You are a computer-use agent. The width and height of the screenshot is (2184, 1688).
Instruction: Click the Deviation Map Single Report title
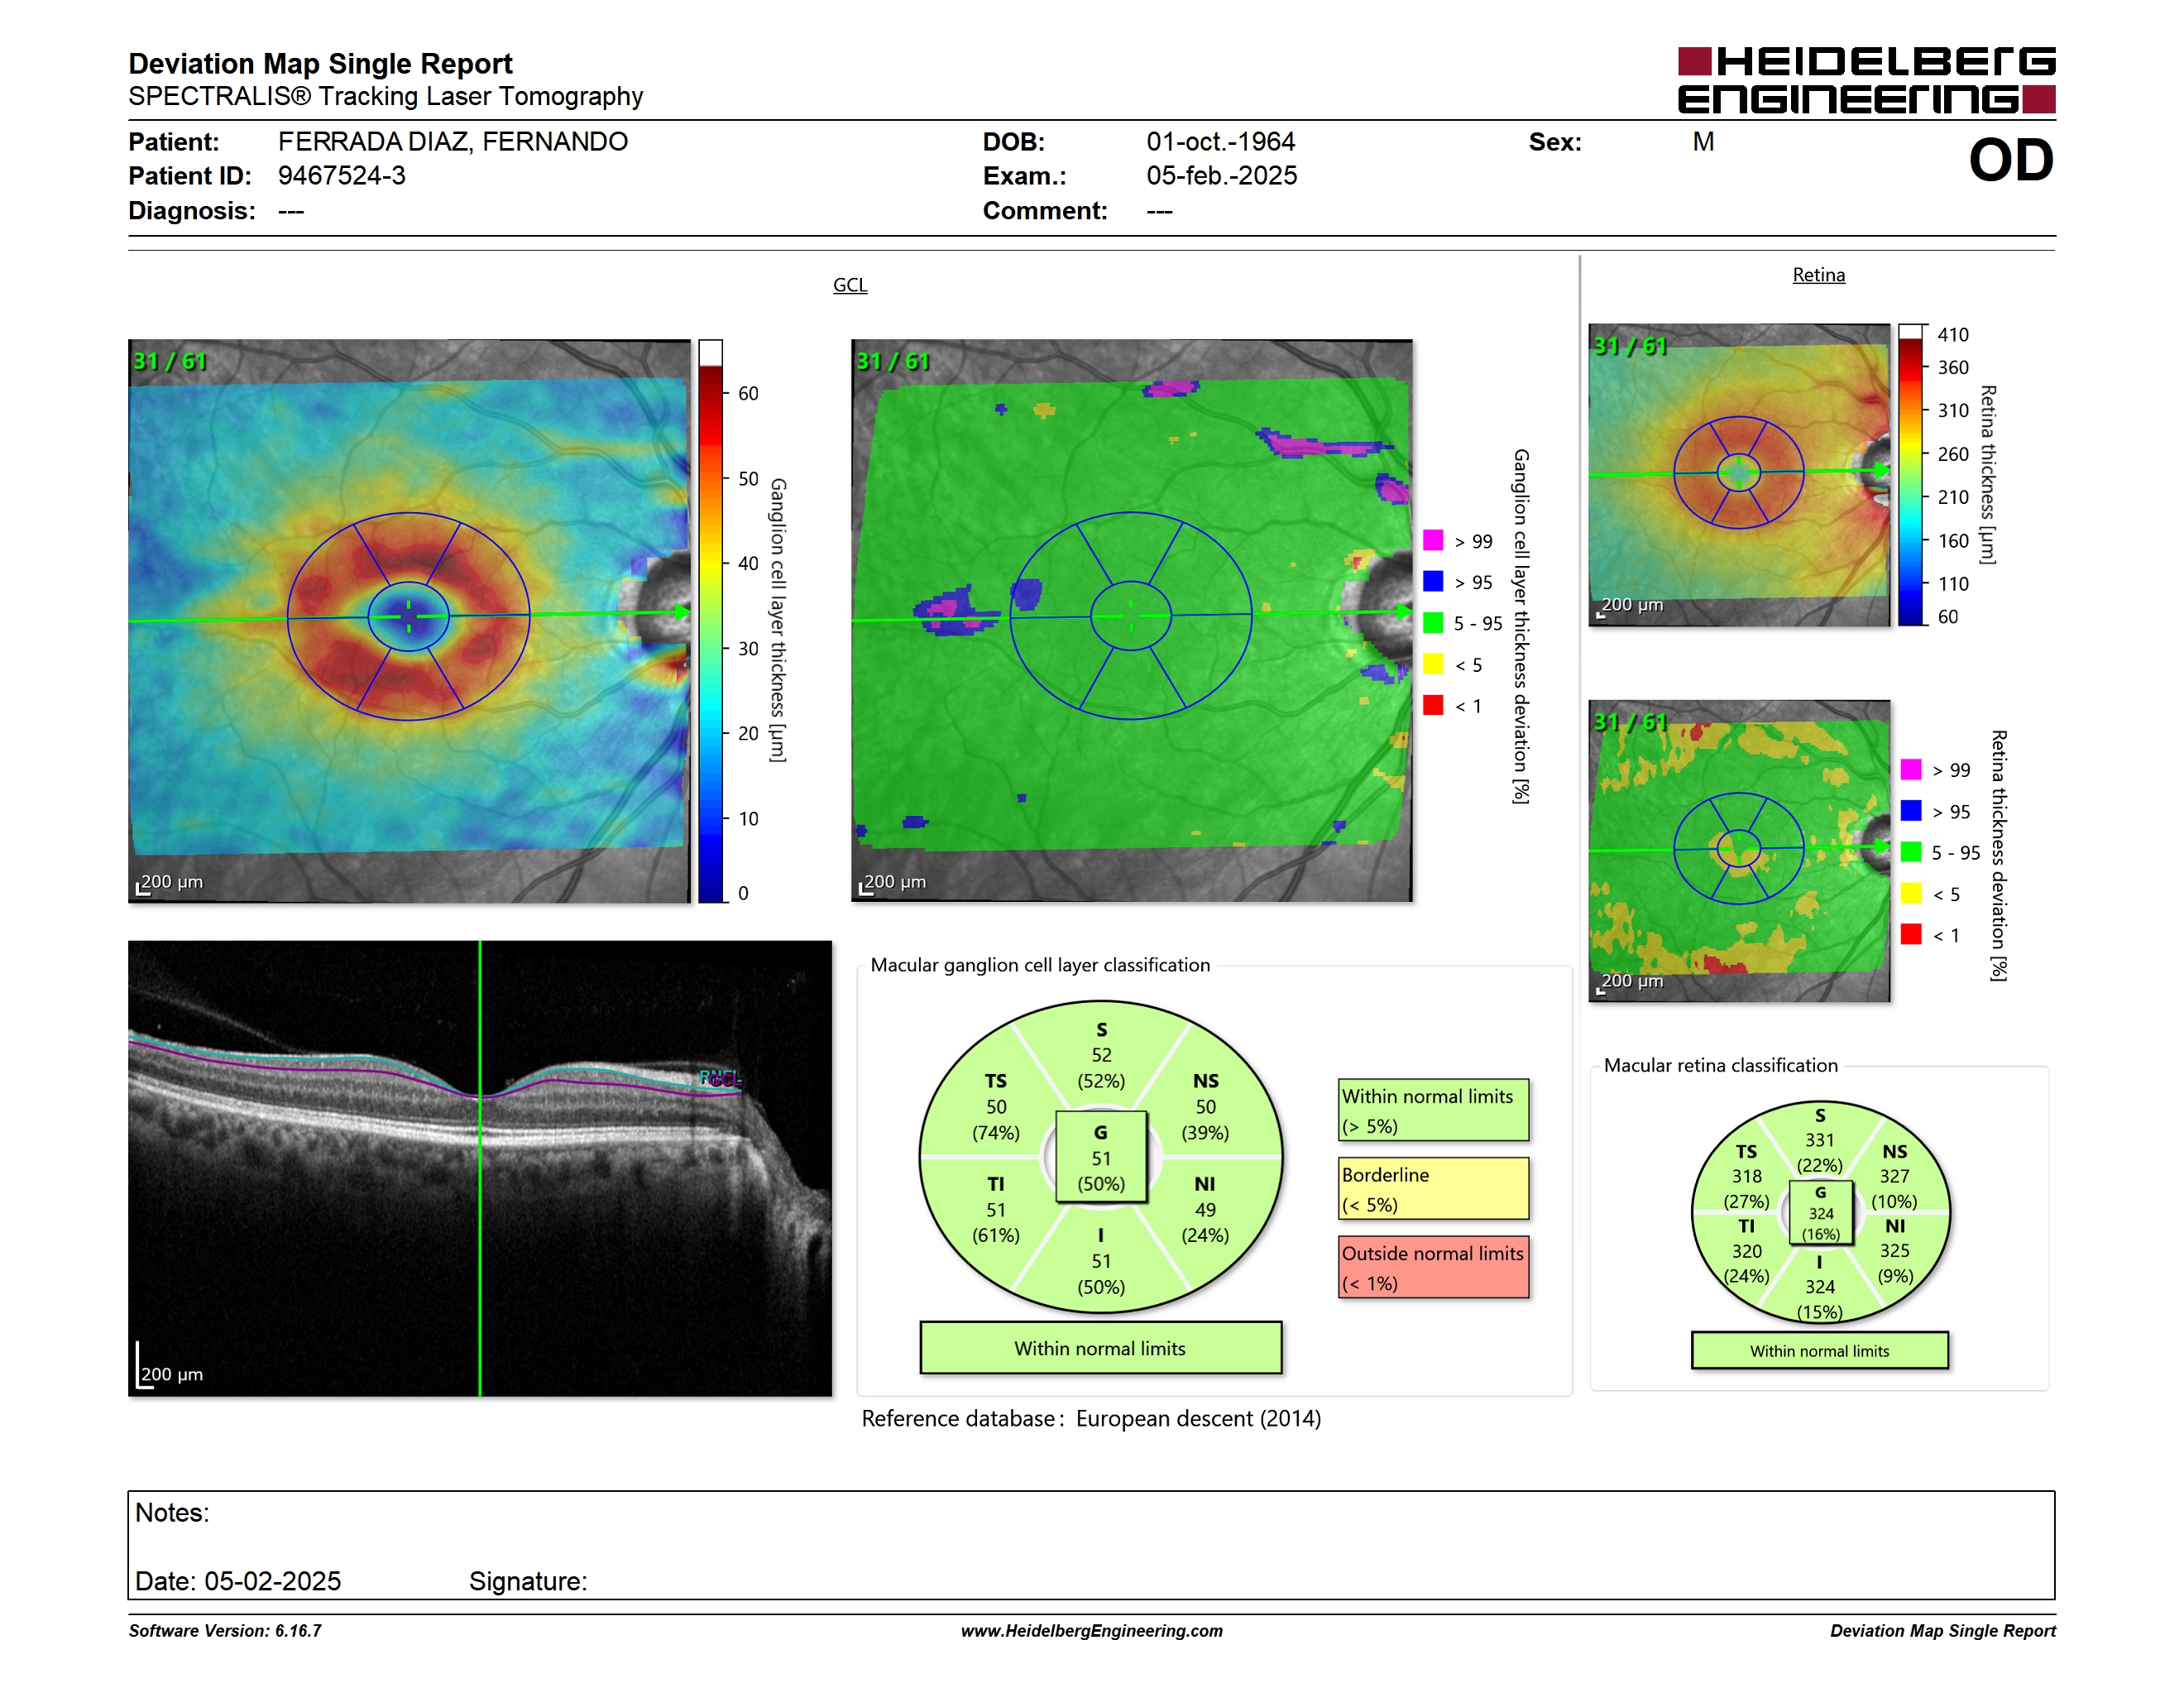pyautogui.click(x=320, y=64)
